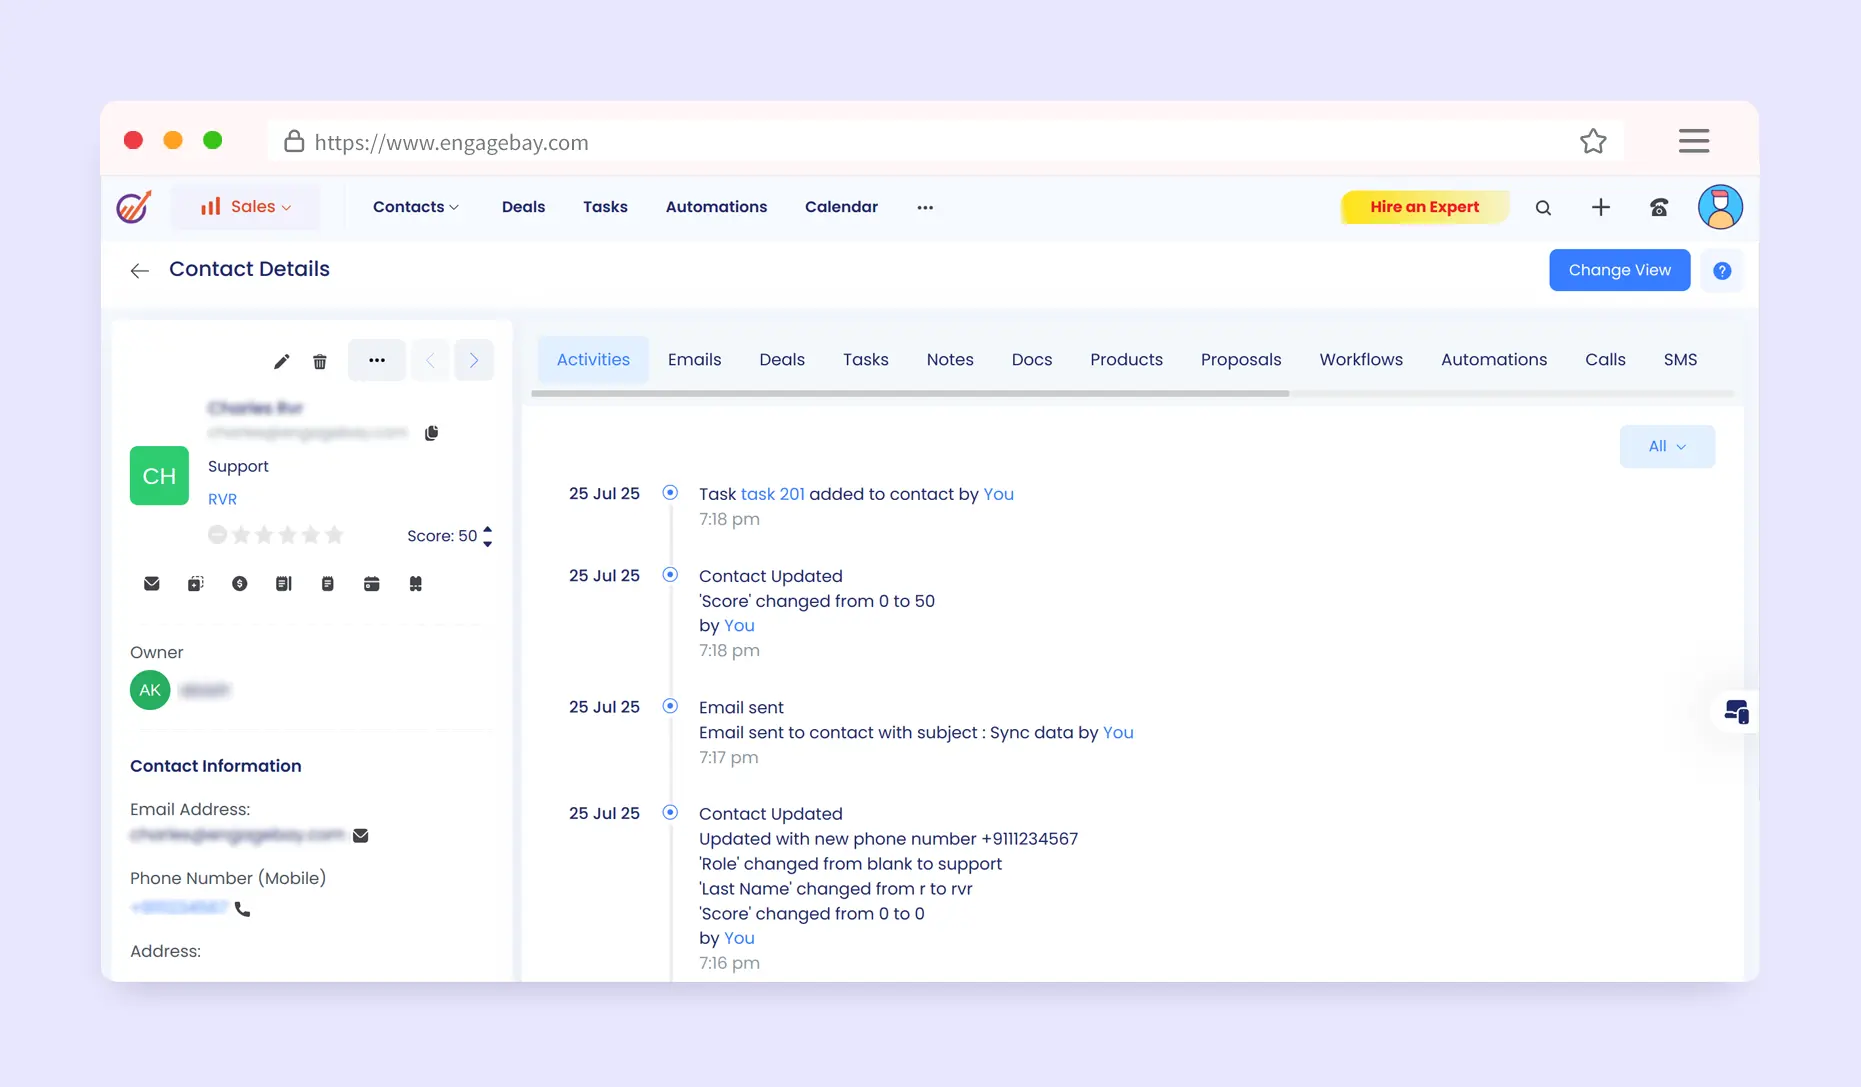Image resolution: width=1861 pixels, height=1087 pixels.
Task: Open the task 201 link
Action: (772, 494)
